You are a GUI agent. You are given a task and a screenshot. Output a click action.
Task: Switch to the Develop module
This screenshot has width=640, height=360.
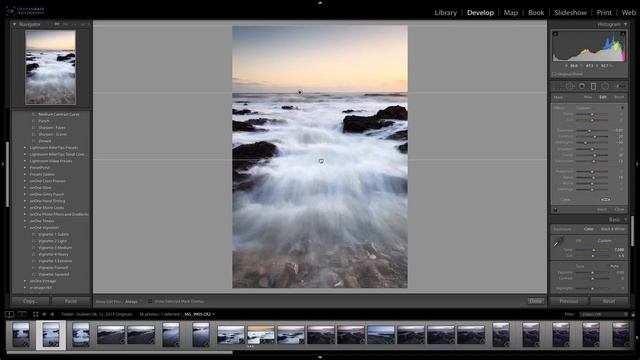[480, 13]
